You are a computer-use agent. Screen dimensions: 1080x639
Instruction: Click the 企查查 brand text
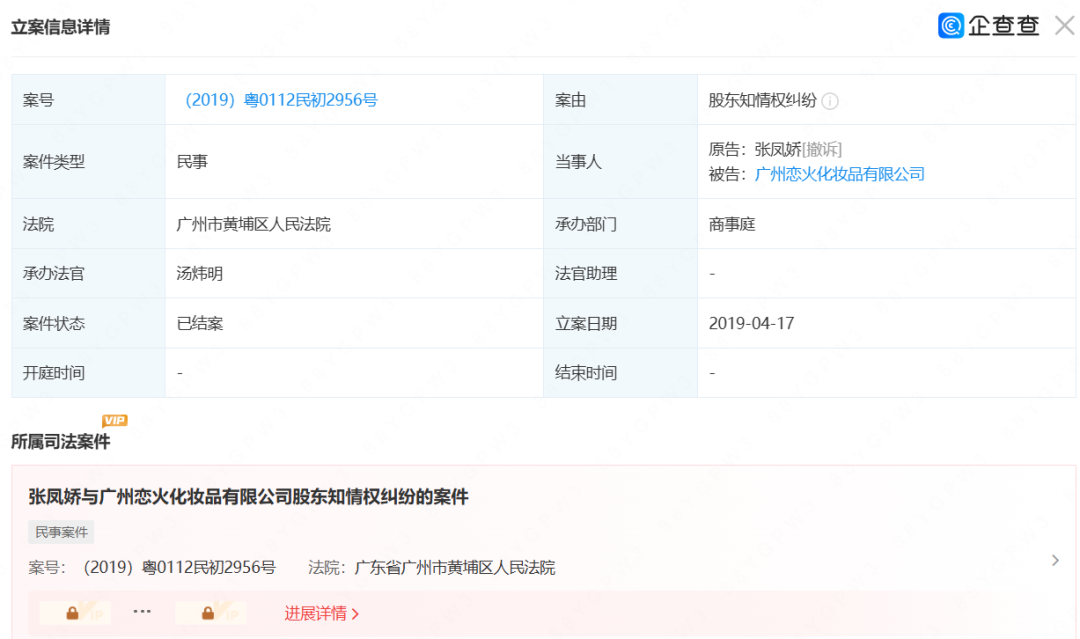1004,25
